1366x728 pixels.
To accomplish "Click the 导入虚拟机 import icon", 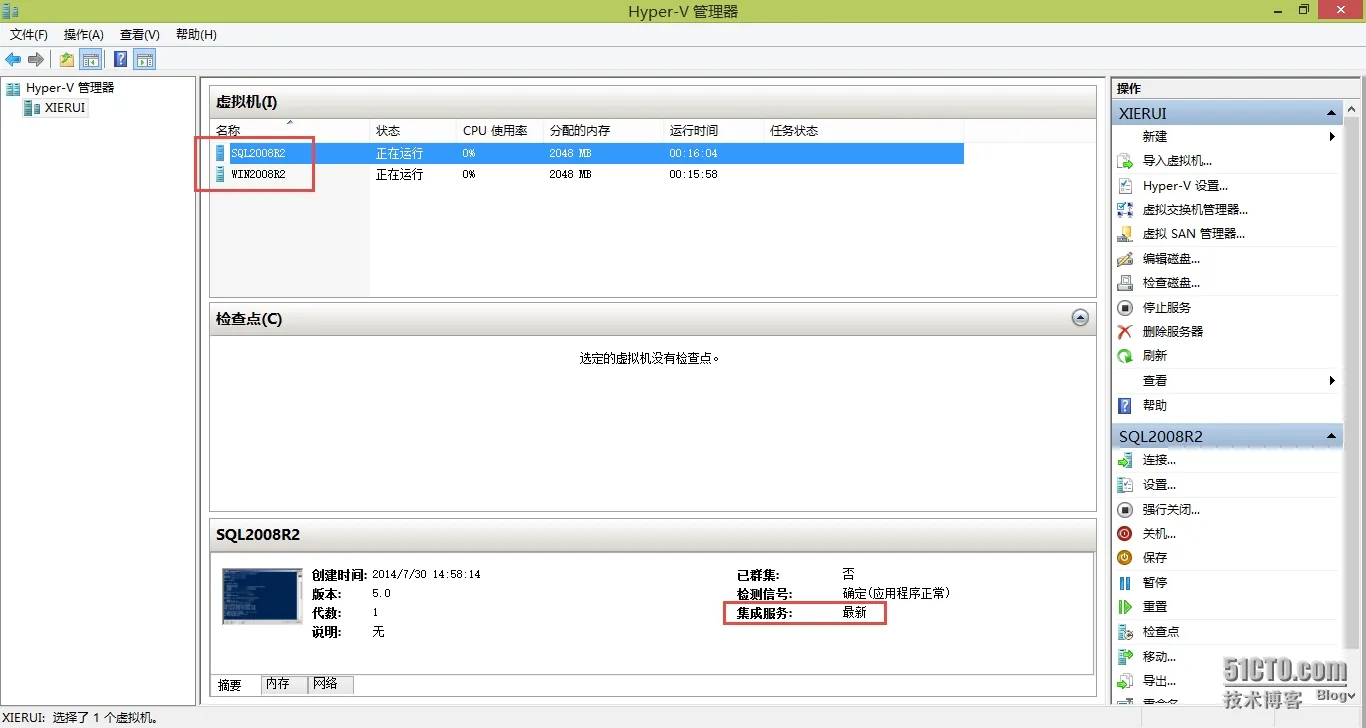I will click(1125, 161).
